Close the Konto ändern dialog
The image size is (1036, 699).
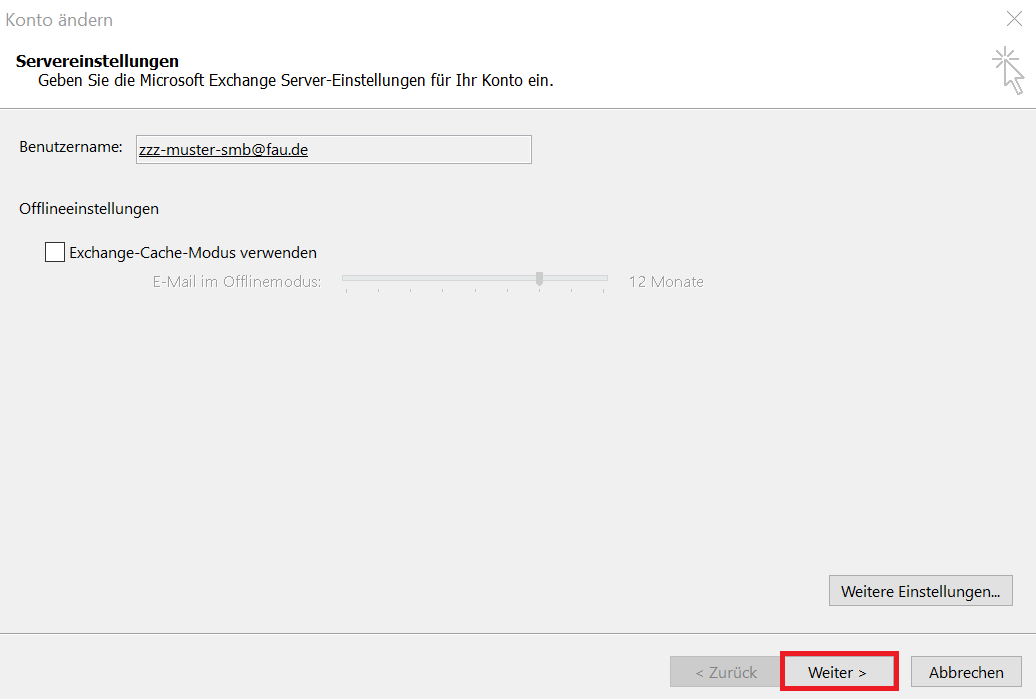tap(1014, 19)
